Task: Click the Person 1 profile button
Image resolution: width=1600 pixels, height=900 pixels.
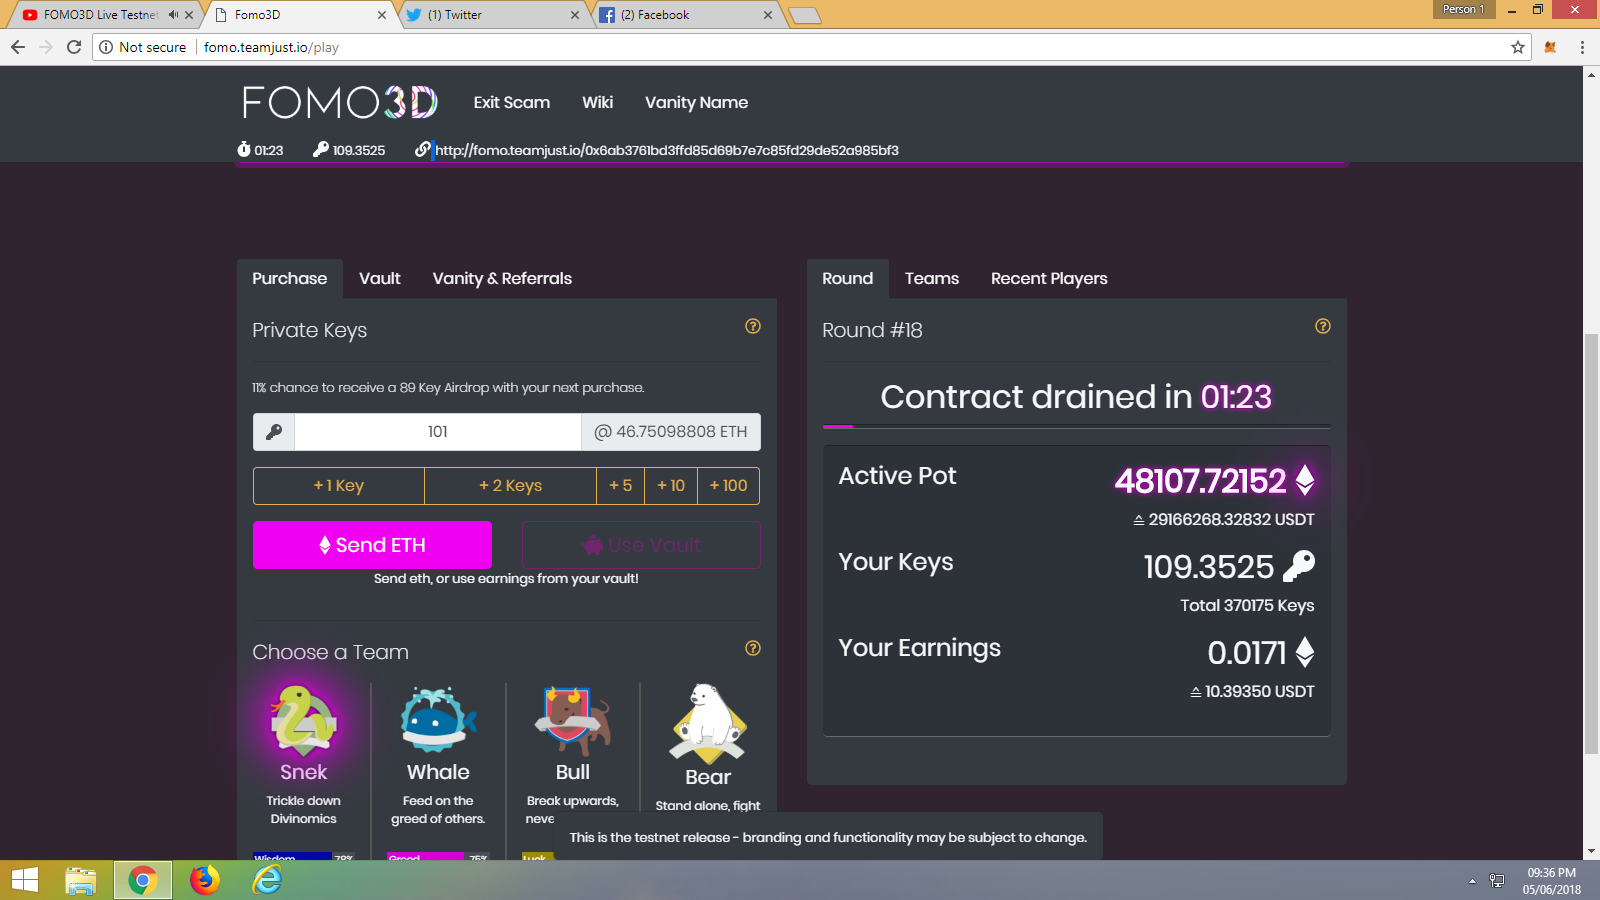Action: tap(1464, 9)
